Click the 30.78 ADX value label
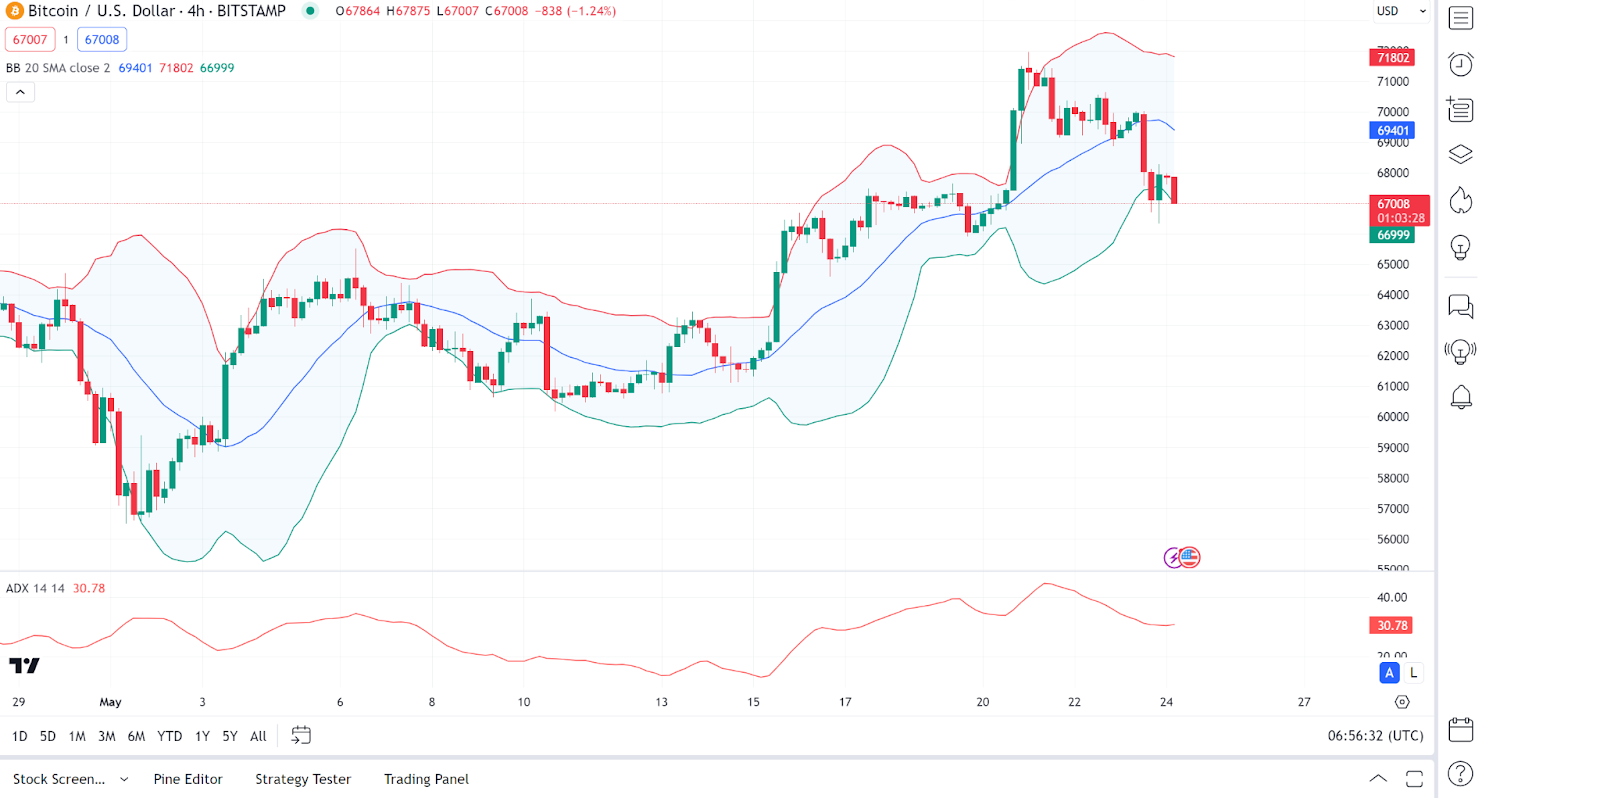 pyautogui.click(x=1391, y=626)
